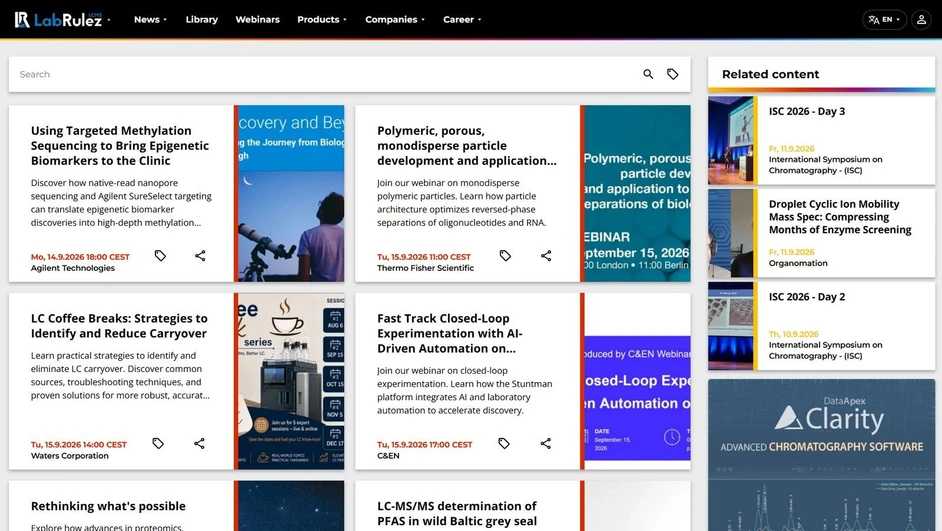
Task: Click Organomation label under Droplet item
Action: click(x=798, y=263)
